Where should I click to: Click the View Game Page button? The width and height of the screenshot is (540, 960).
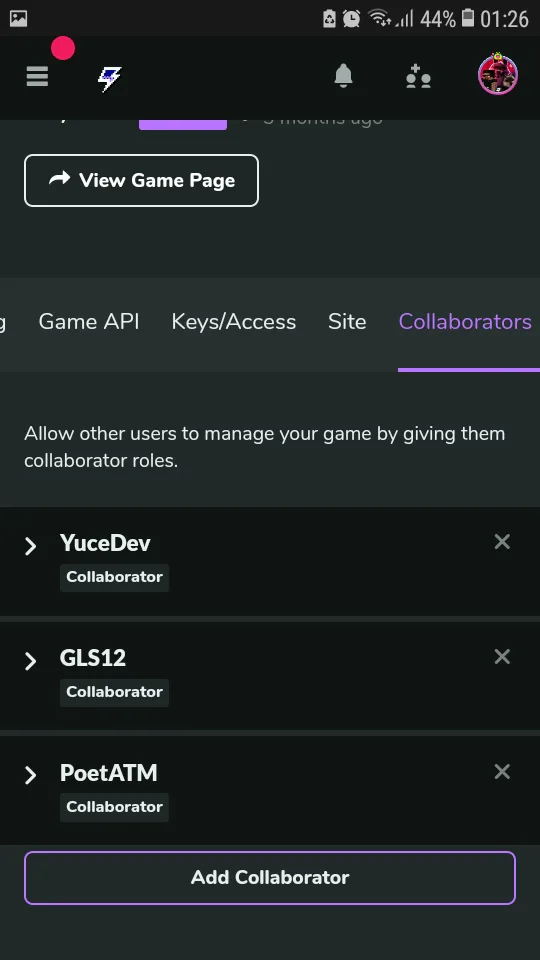pyautogui.click(x=141, y=180)
